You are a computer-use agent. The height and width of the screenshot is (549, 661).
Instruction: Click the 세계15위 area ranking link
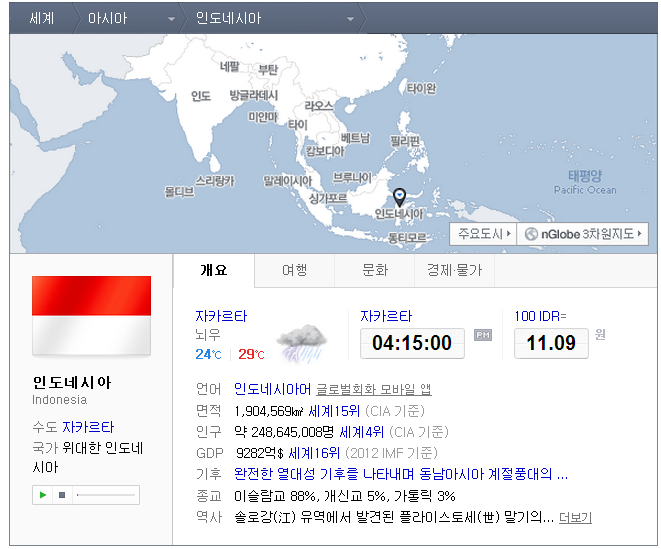[333, 410]
